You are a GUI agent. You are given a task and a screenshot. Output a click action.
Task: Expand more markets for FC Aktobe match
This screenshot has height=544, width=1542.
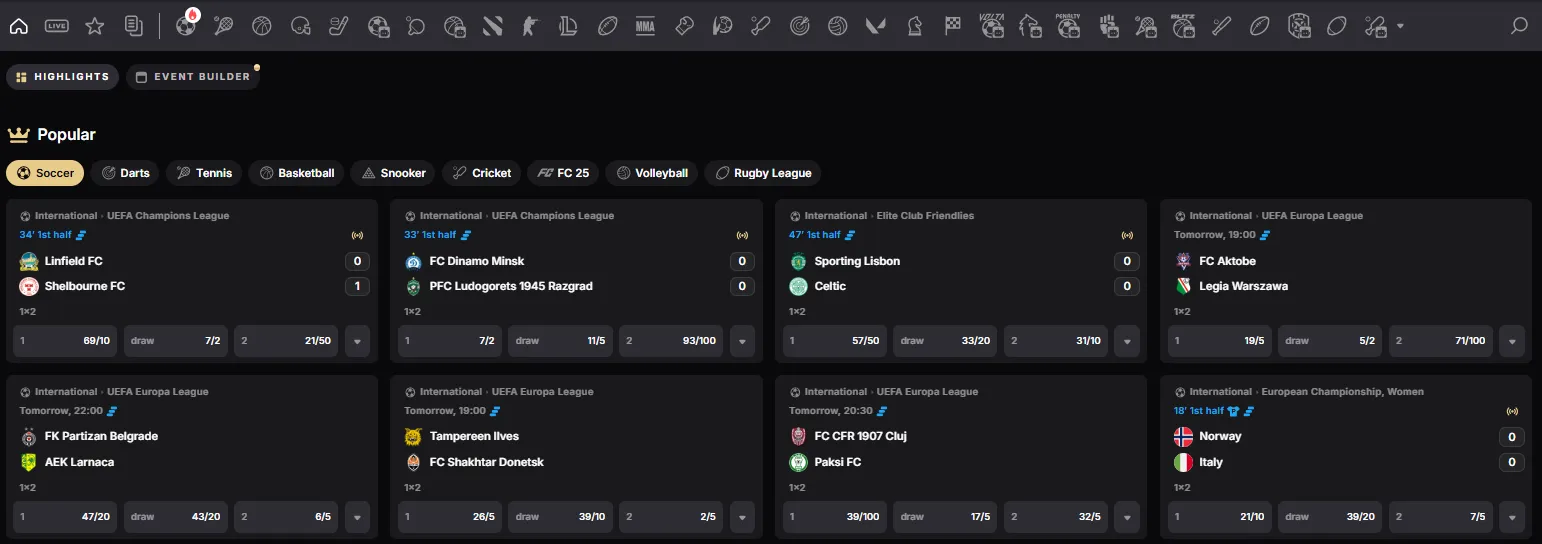click(1512, 341)
